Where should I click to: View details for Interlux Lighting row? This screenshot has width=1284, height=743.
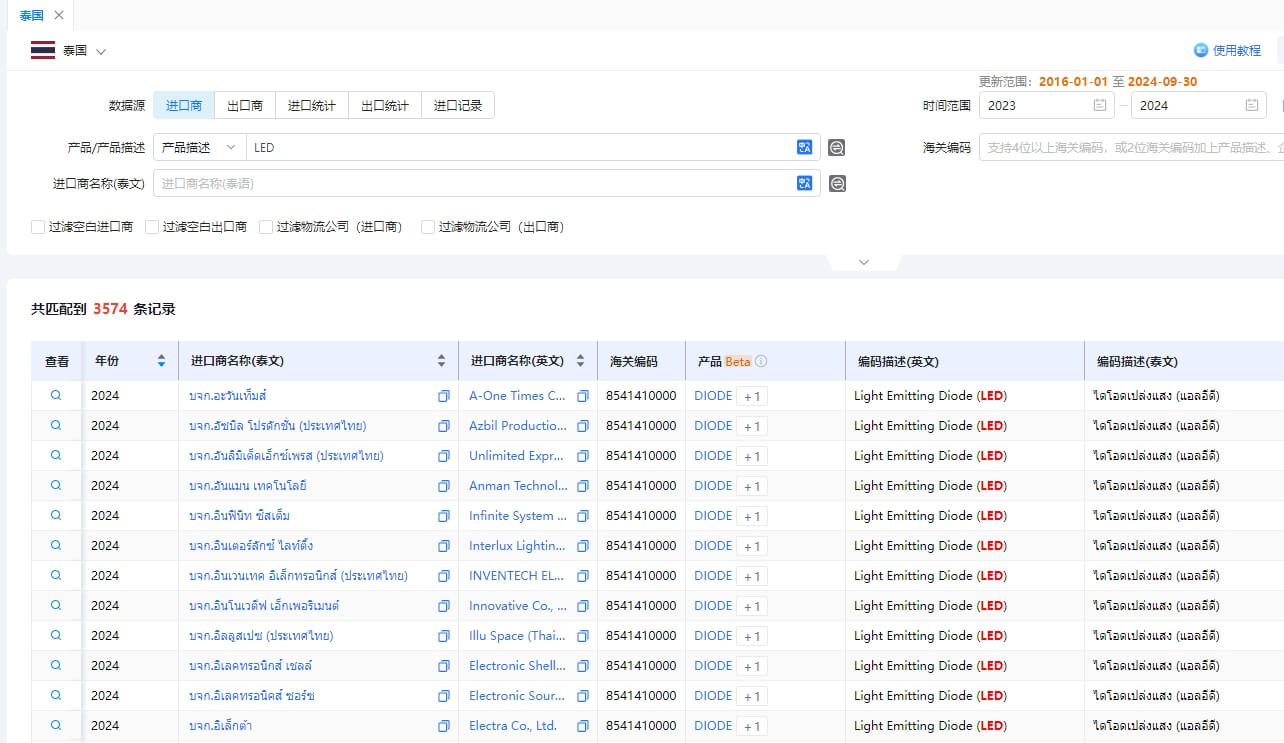[56, 545]
